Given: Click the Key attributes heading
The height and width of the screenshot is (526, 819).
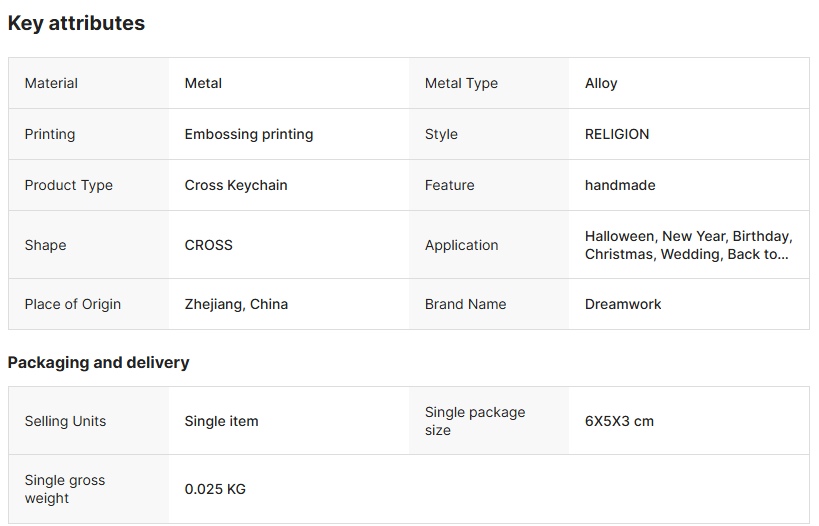Looking at the screenshot, I should [76, 23].
